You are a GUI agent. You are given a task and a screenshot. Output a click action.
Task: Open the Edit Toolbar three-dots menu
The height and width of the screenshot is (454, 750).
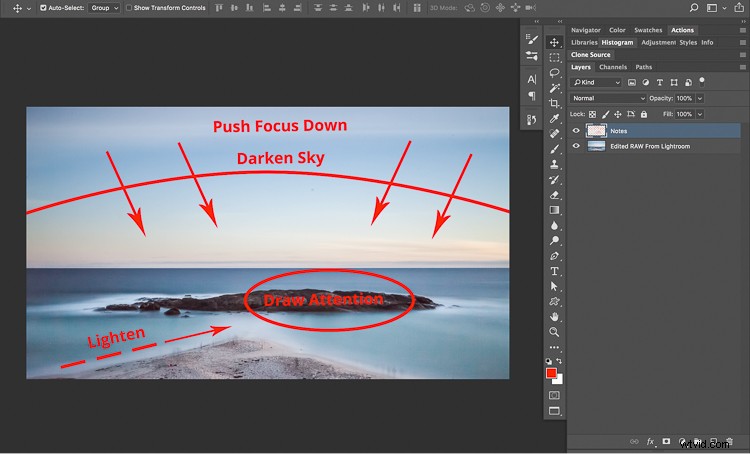pyautogui.click(x=554, y=347)
